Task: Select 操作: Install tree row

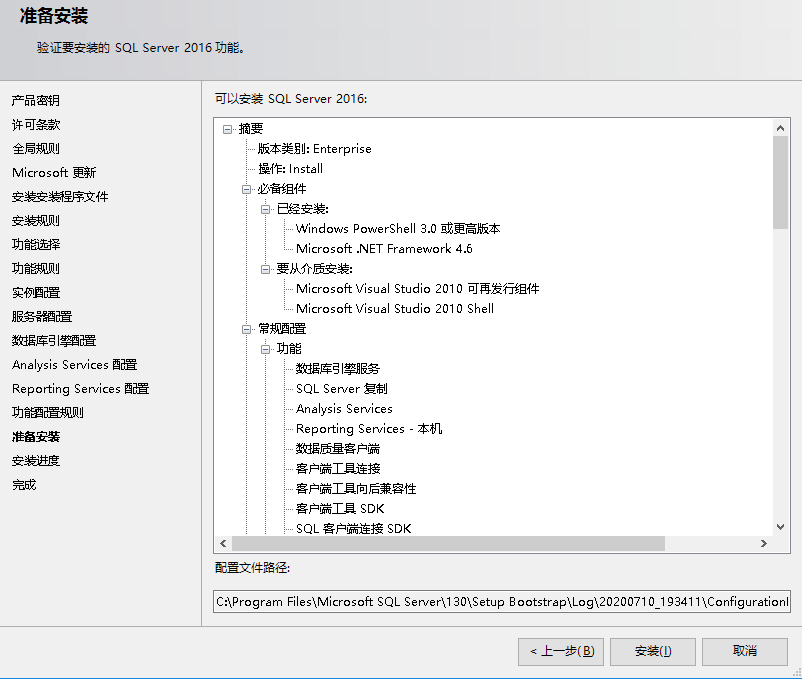Action: click(290, 169)
